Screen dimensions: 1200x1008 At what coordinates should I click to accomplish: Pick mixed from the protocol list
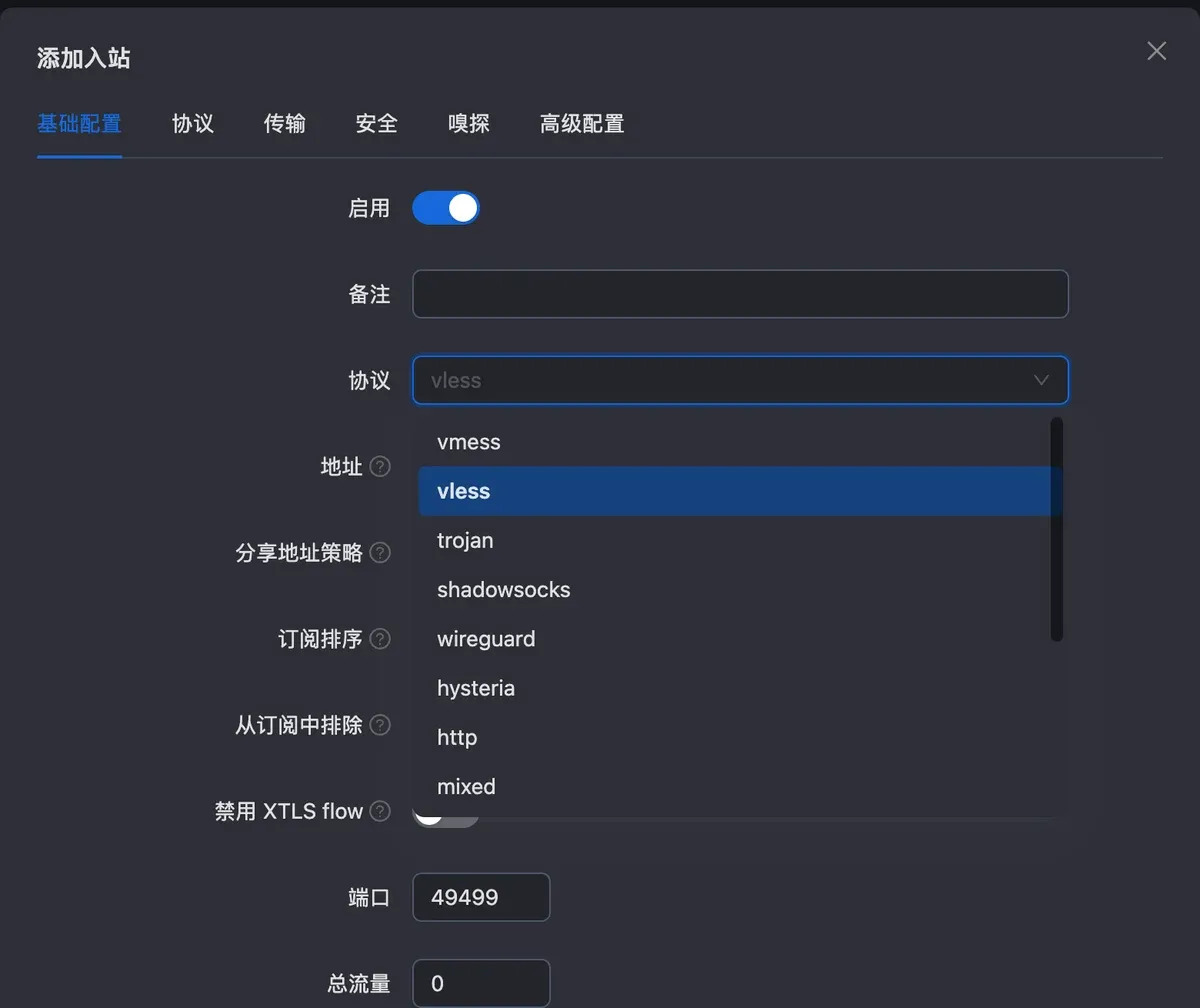740,786
